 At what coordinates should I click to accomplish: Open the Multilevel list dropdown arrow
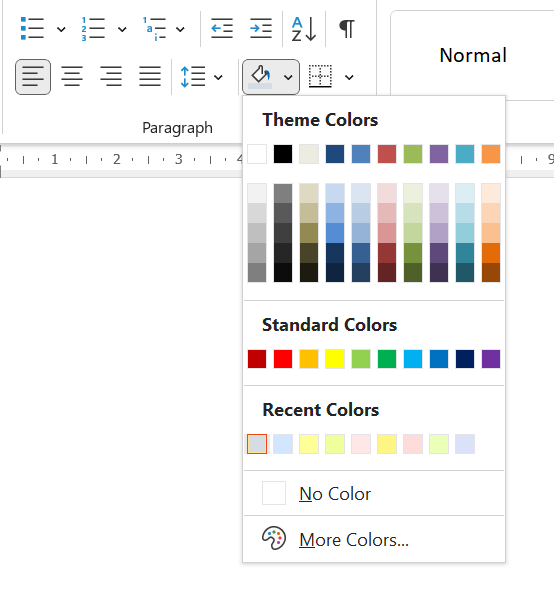pos(180,29)
